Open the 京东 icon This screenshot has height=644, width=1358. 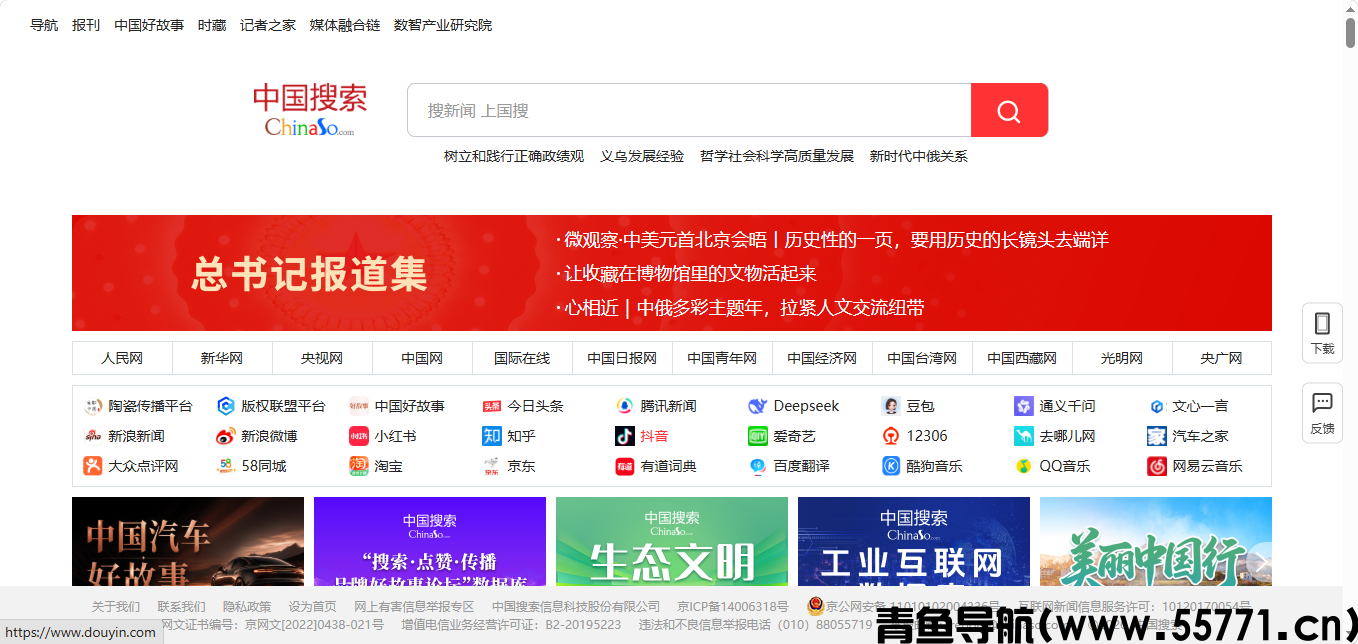tap(492, 466)
